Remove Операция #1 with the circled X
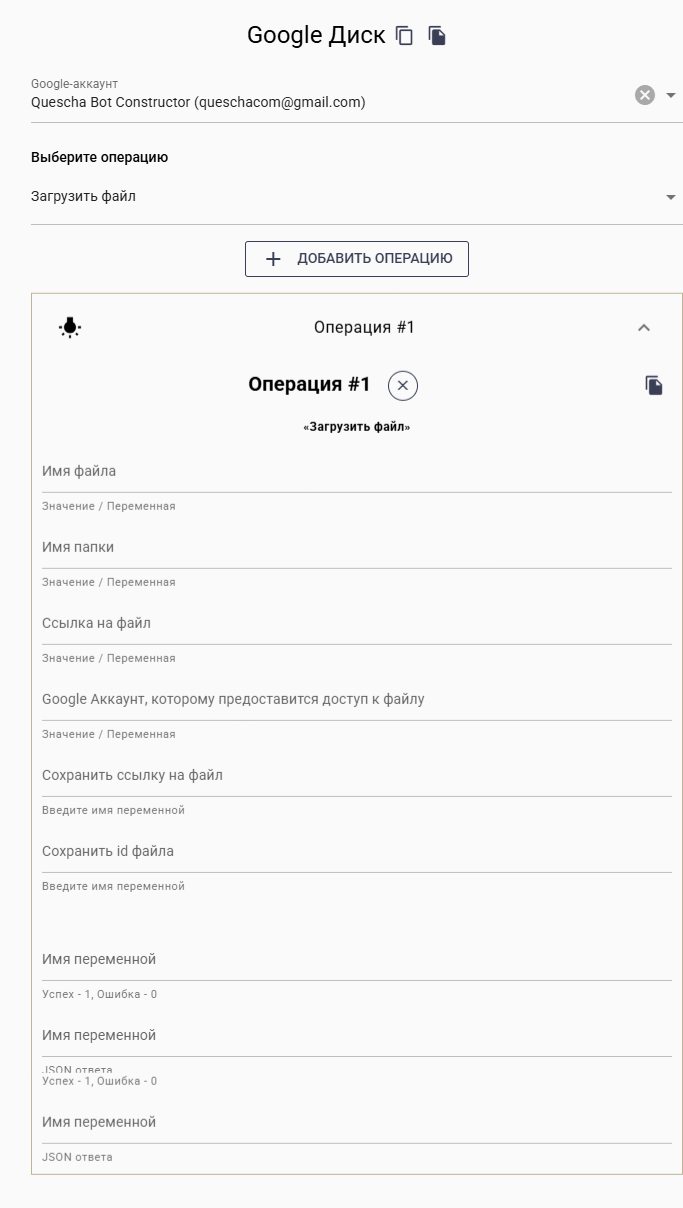This screenshot has height=1208, width=683. coord(403,385)
